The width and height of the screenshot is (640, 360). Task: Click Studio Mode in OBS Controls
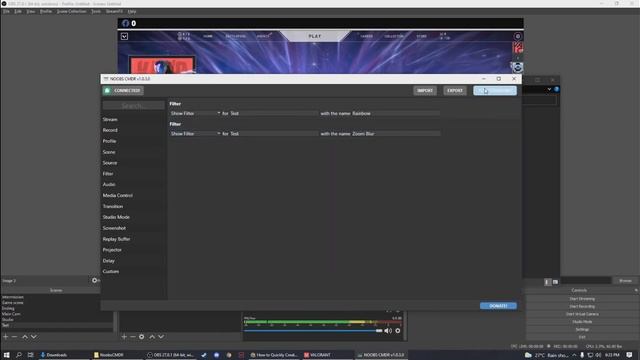point(582,322)
